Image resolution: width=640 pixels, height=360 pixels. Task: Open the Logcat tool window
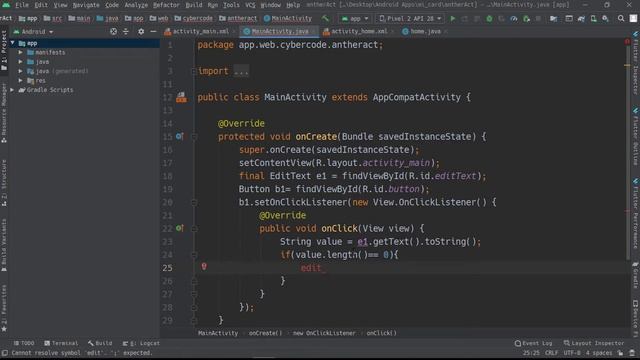141,343
